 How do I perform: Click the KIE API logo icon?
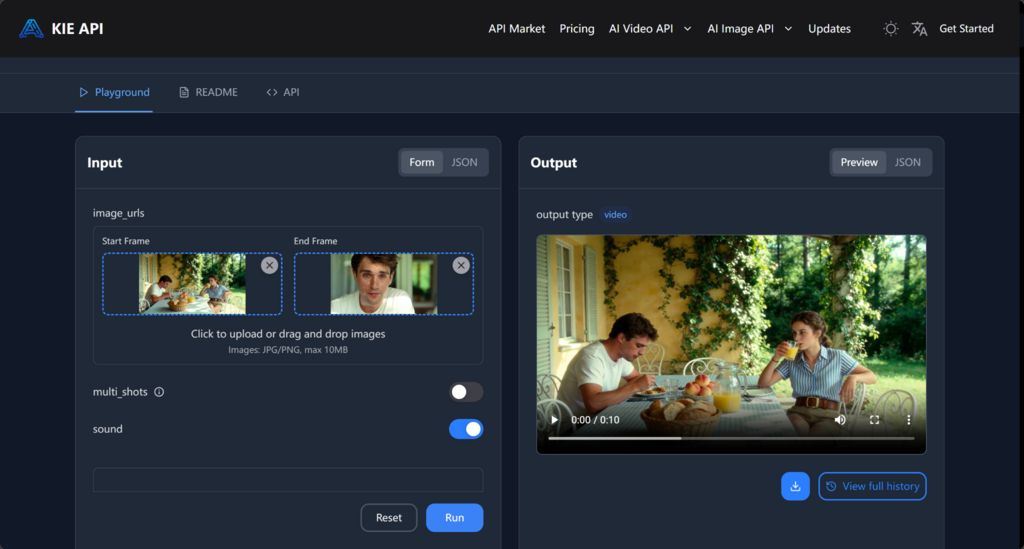click(31, 28)
